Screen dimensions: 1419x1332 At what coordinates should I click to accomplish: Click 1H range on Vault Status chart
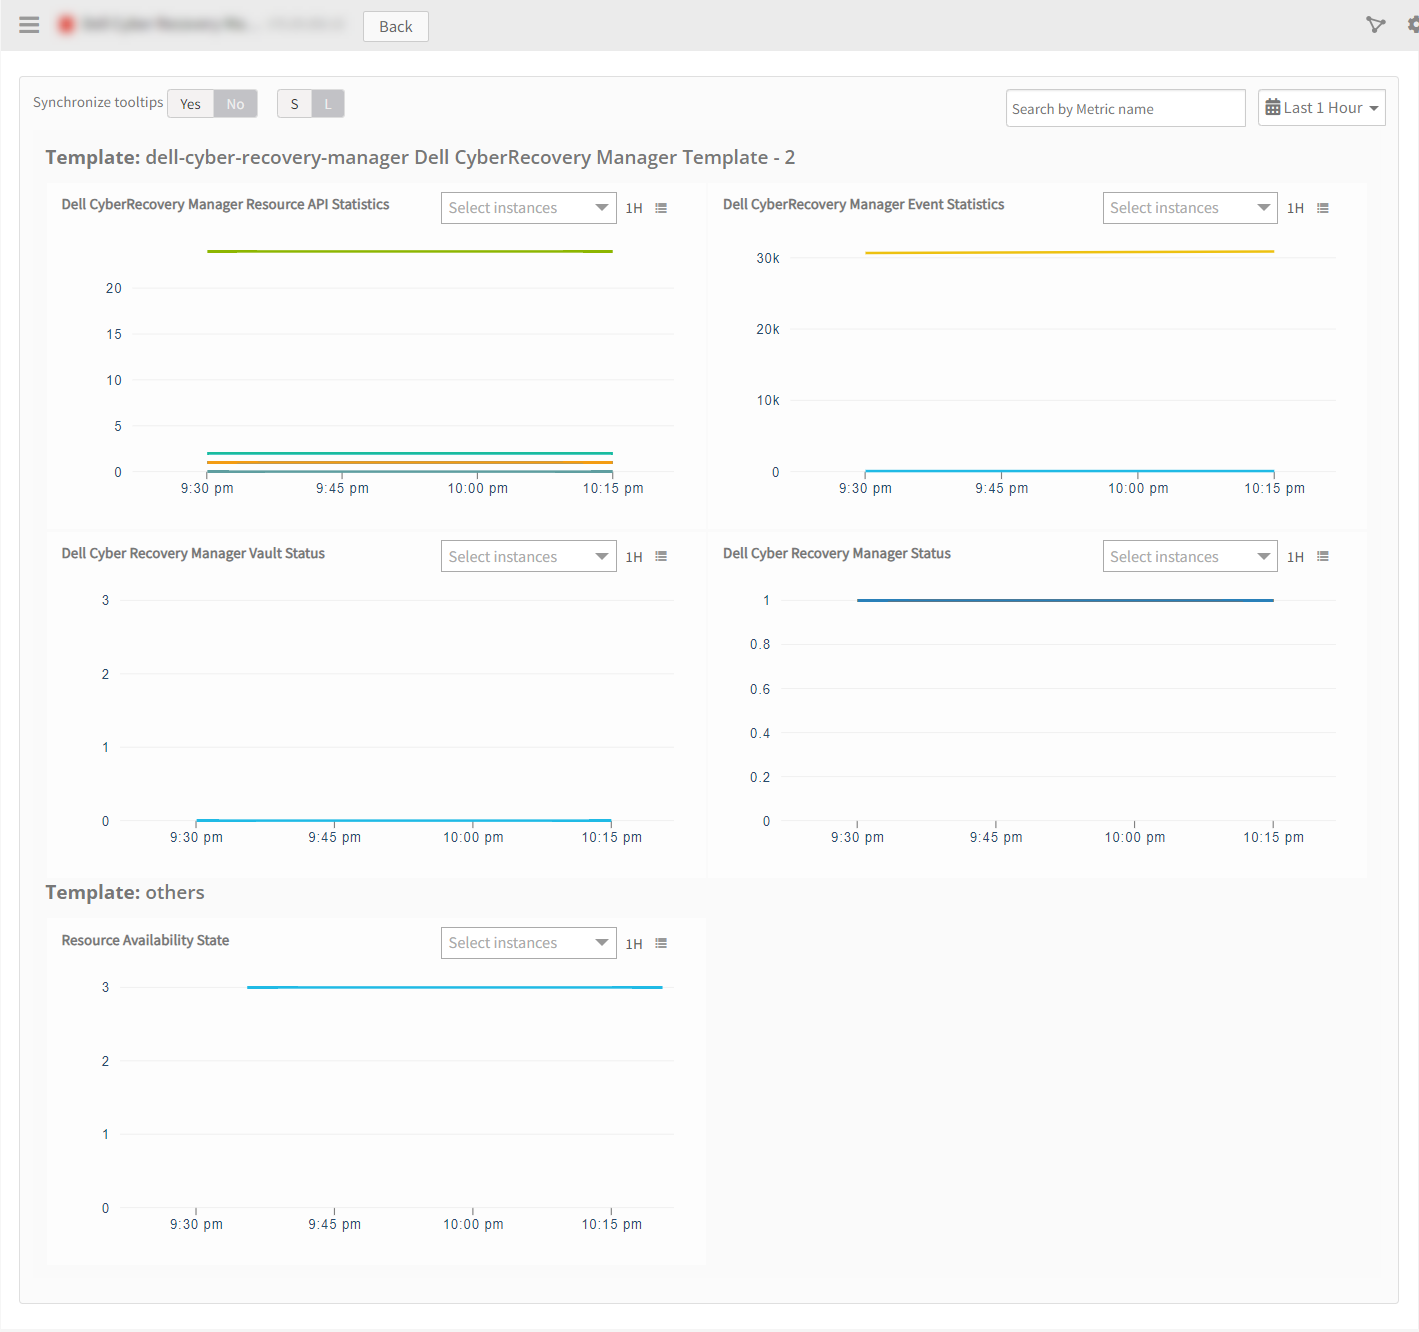(634, 557)
